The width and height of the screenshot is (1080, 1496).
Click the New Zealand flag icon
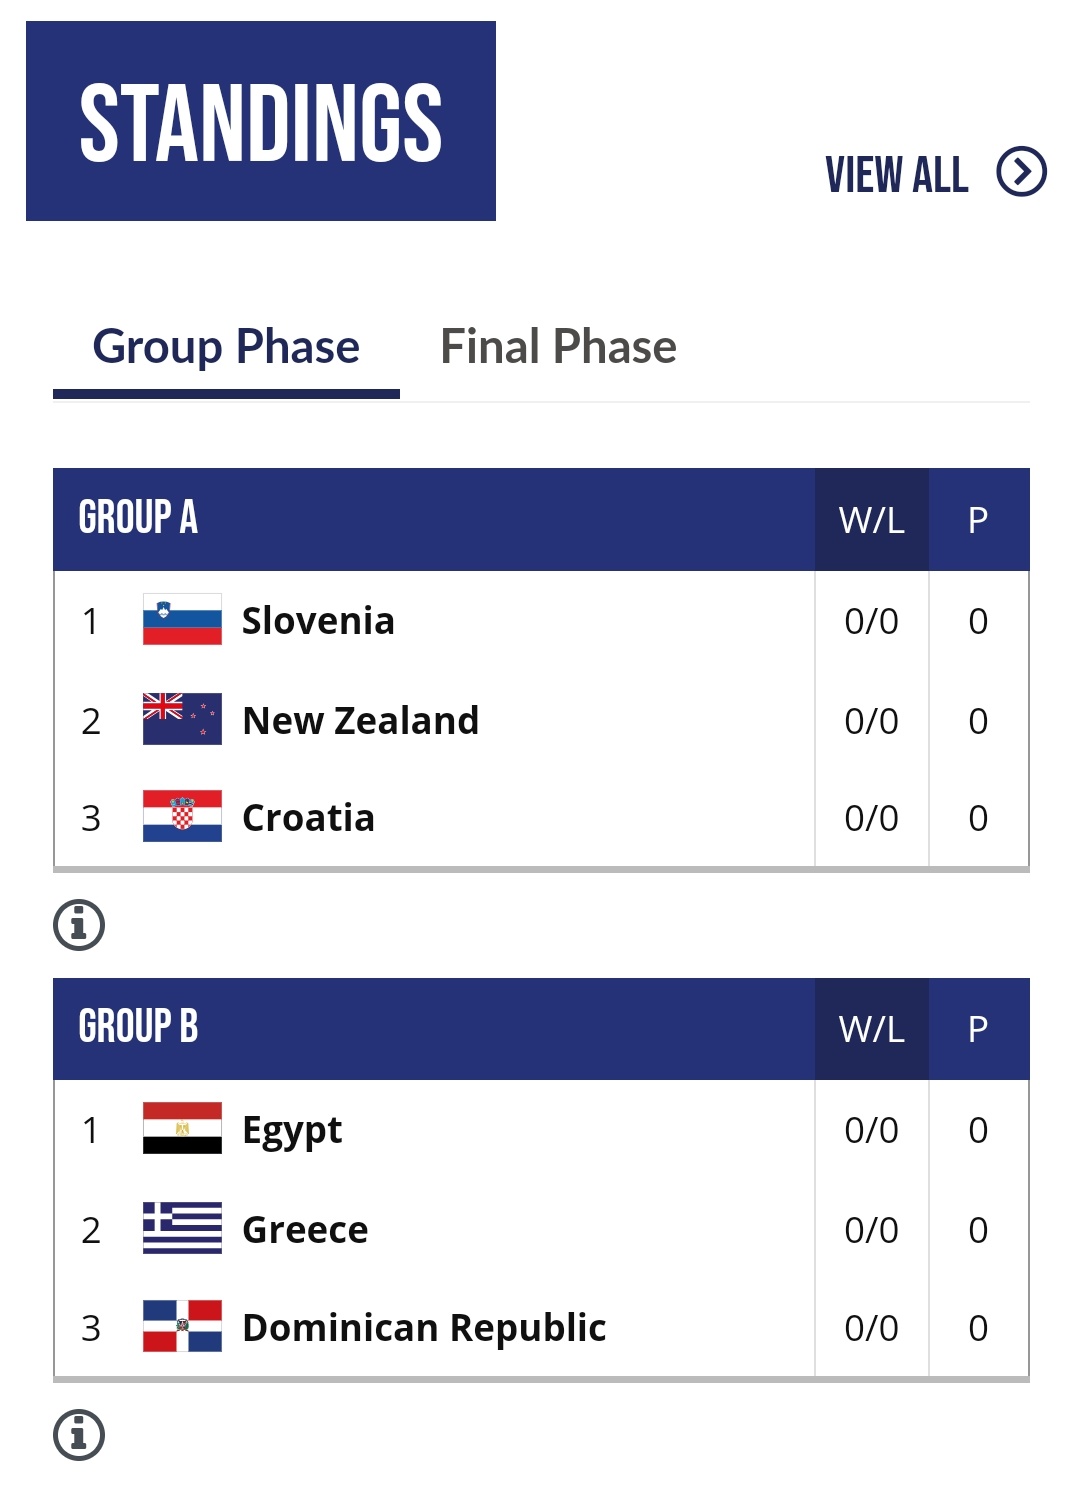click(x=182, y=719)
